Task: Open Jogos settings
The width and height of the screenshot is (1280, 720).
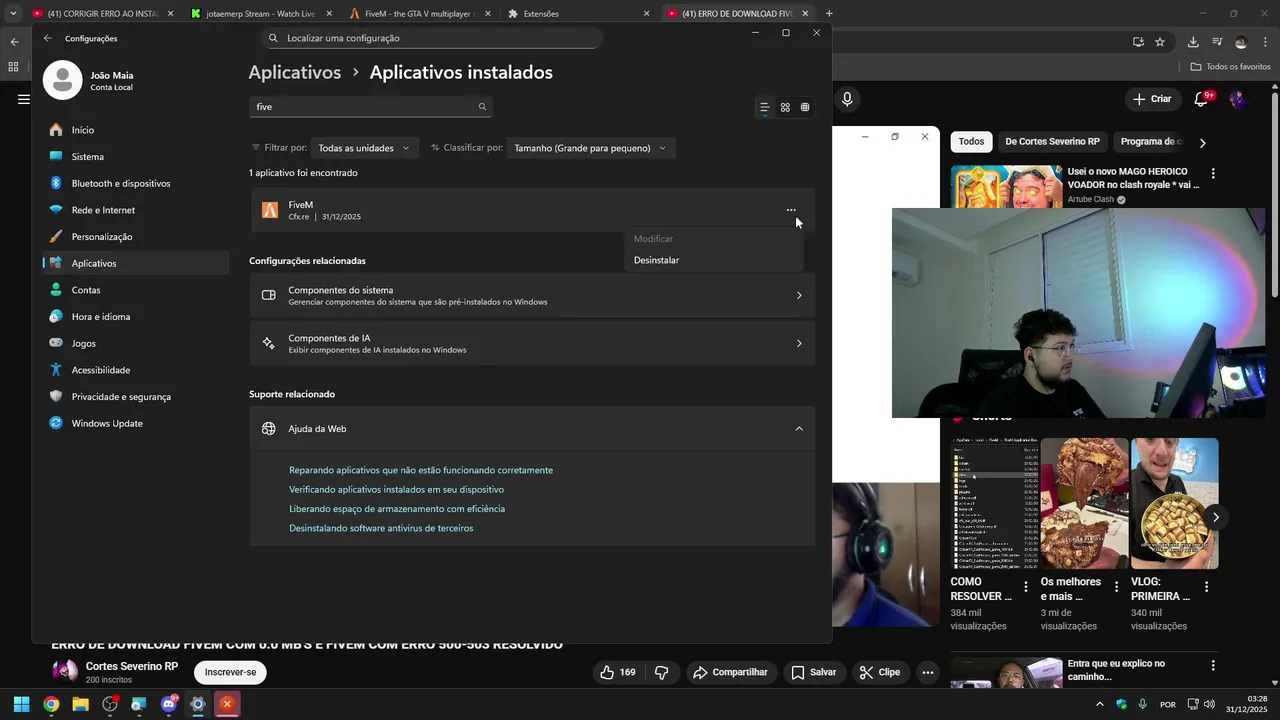Action: coord(136,343)
